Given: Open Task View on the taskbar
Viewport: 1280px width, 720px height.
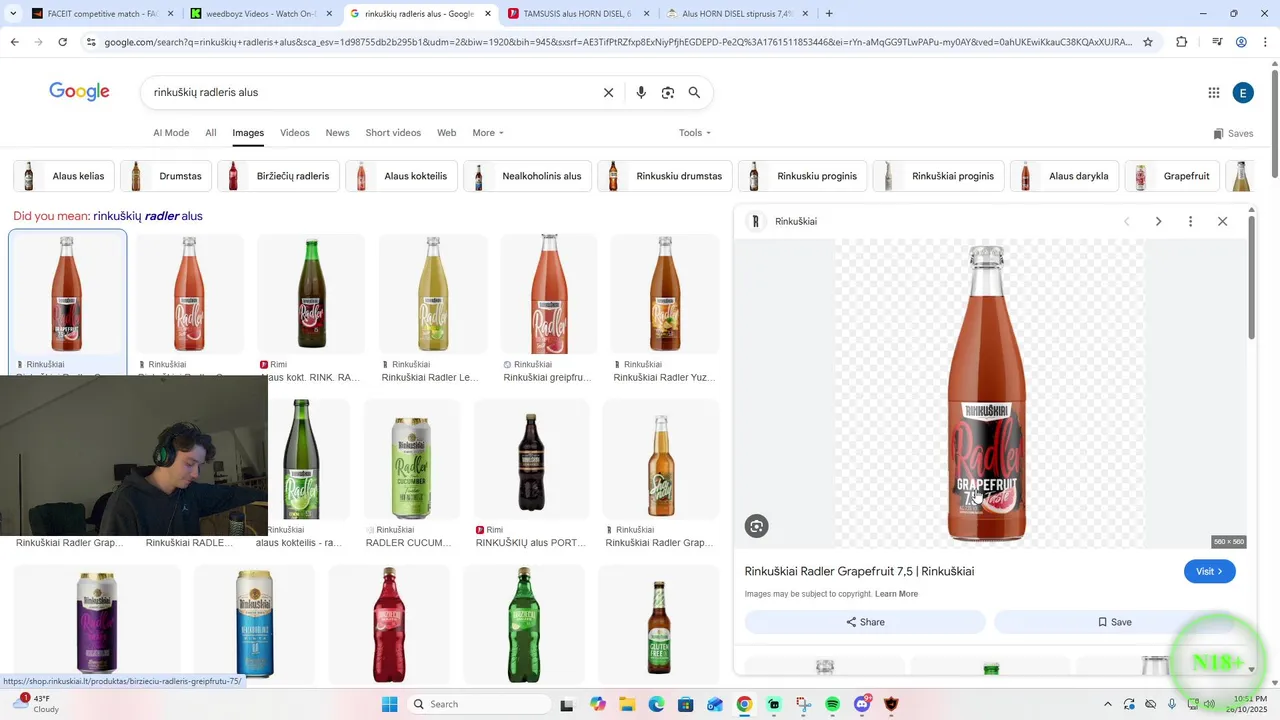Looking at the screenshot, I should [567, 704].
